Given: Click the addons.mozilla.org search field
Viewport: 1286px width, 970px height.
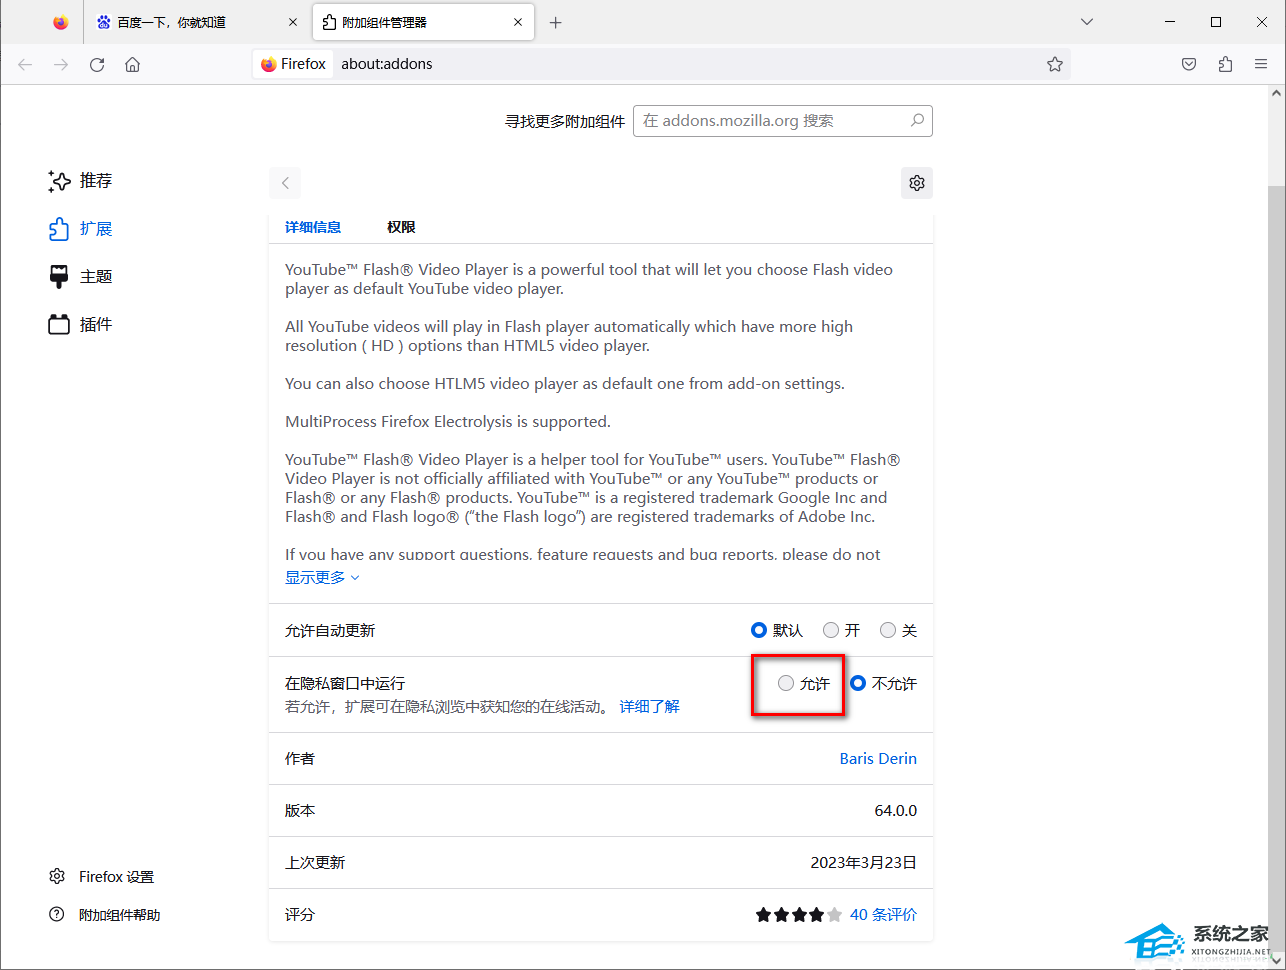Looking at the screenshot, I should [x=782, y=121].
